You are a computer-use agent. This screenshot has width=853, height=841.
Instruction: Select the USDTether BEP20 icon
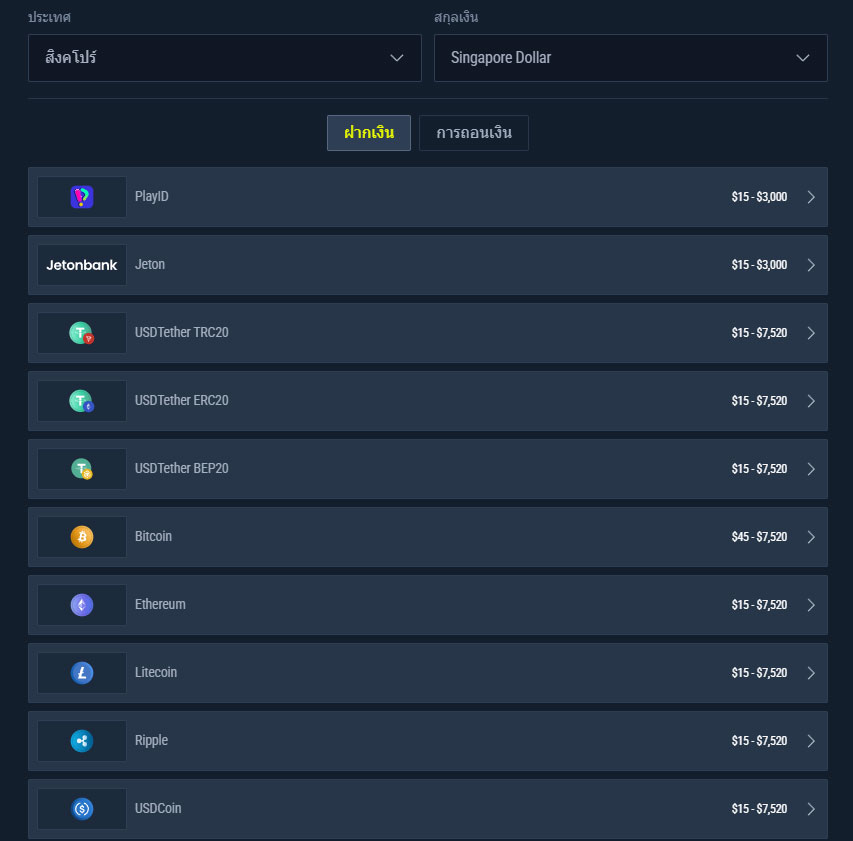click(x=81, y=469)
